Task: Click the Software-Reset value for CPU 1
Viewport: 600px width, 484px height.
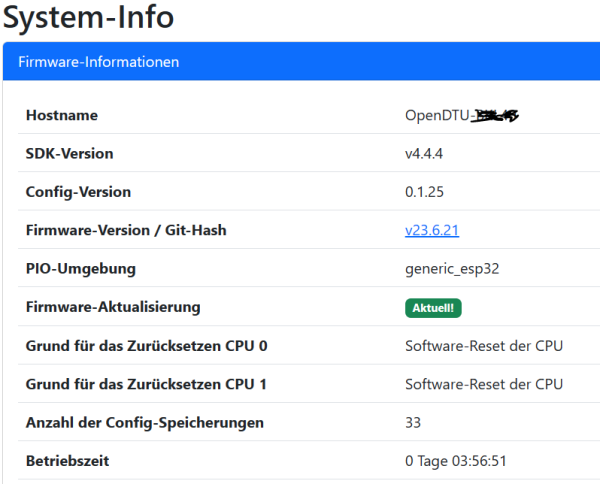Action: pos(484,384)
